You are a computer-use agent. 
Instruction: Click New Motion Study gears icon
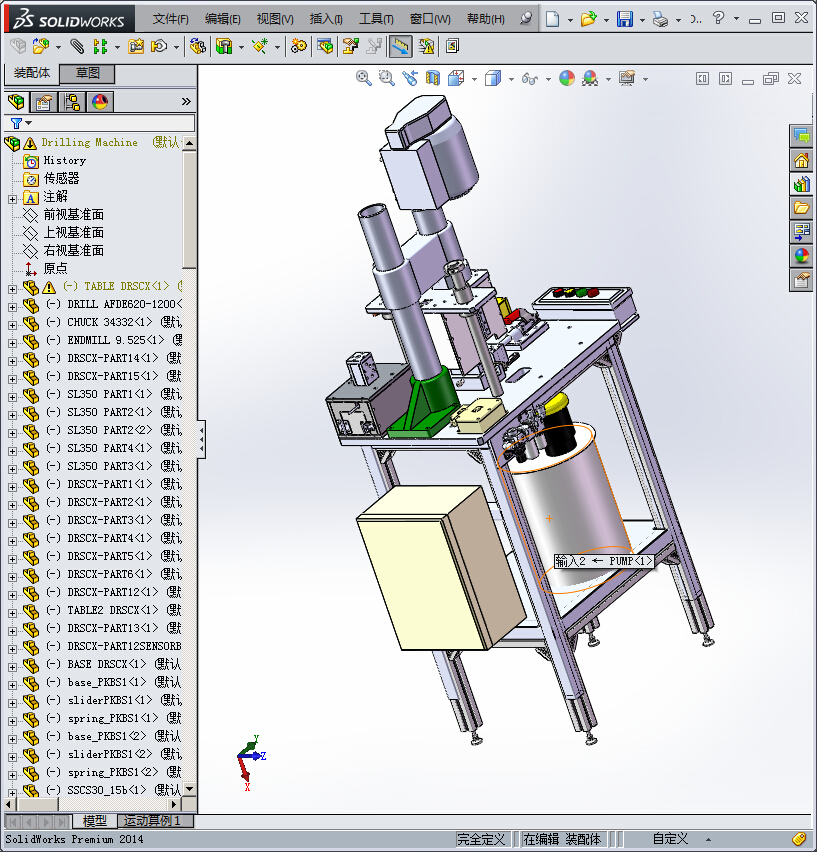point(298,46)
